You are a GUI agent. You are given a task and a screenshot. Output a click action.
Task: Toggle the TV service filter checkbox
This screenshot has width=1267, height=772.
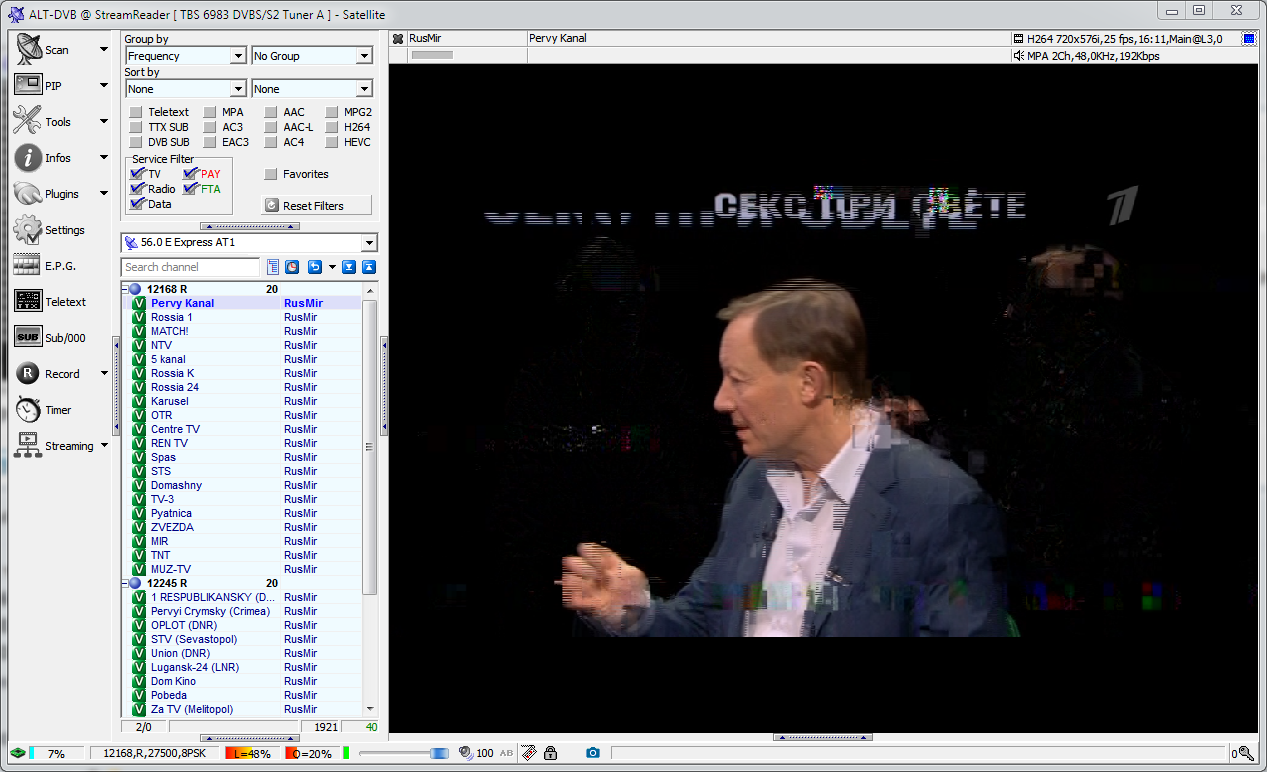pyautogui.click(x=137, y=174)
